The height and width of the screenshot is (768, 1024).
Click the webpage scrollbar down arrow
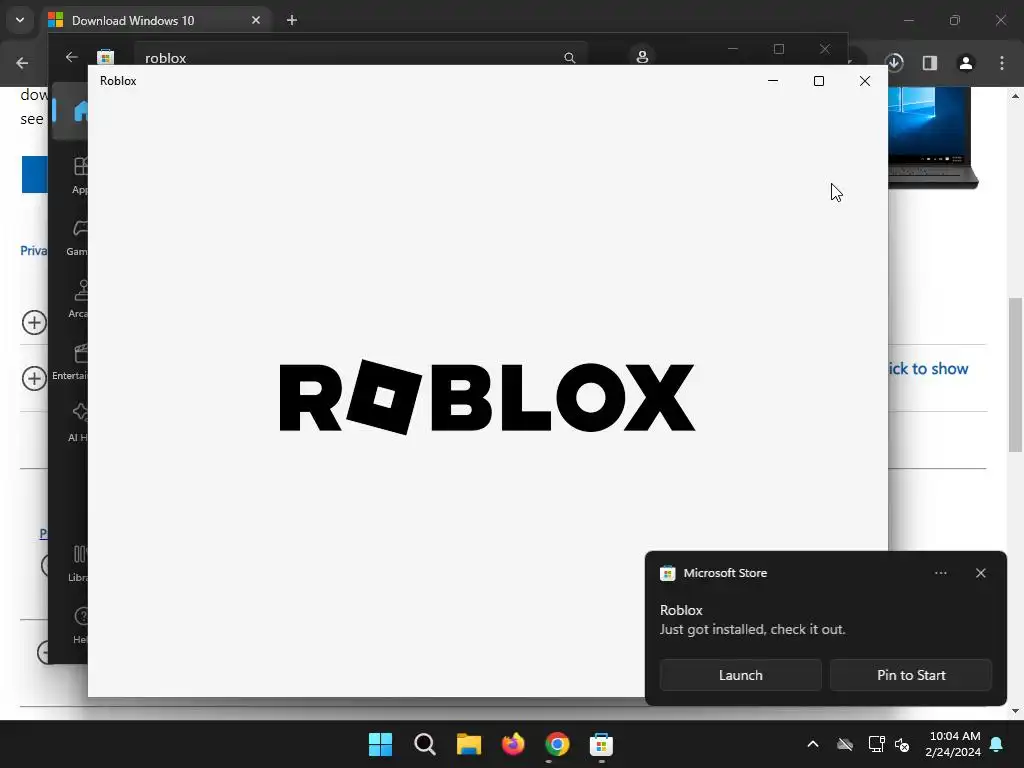1015,711
